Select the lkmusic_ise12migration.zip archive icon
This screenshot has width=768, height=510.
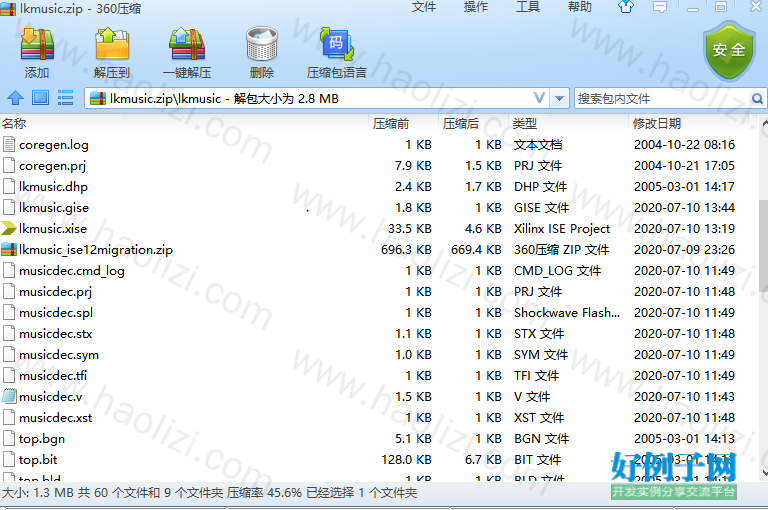click(x=9, y=249)
